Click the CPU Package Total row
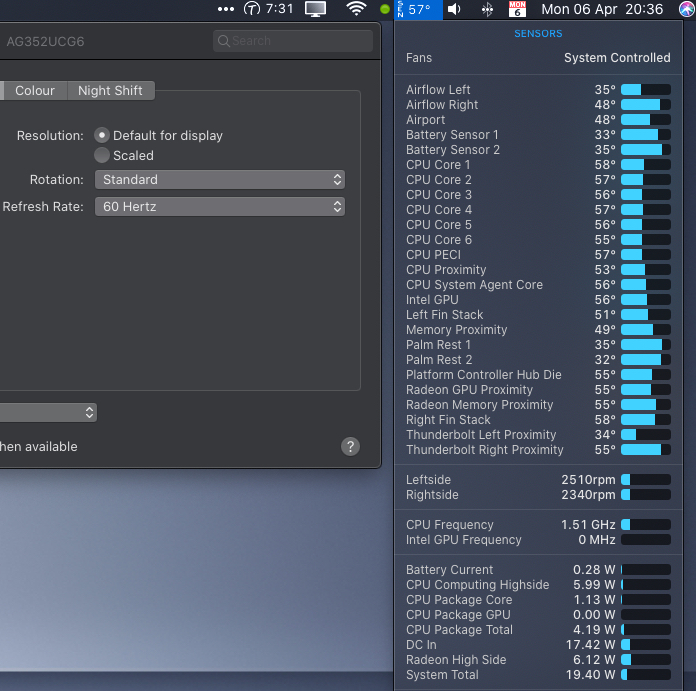This screenshot has height=691, width=696. pos(538,630)
